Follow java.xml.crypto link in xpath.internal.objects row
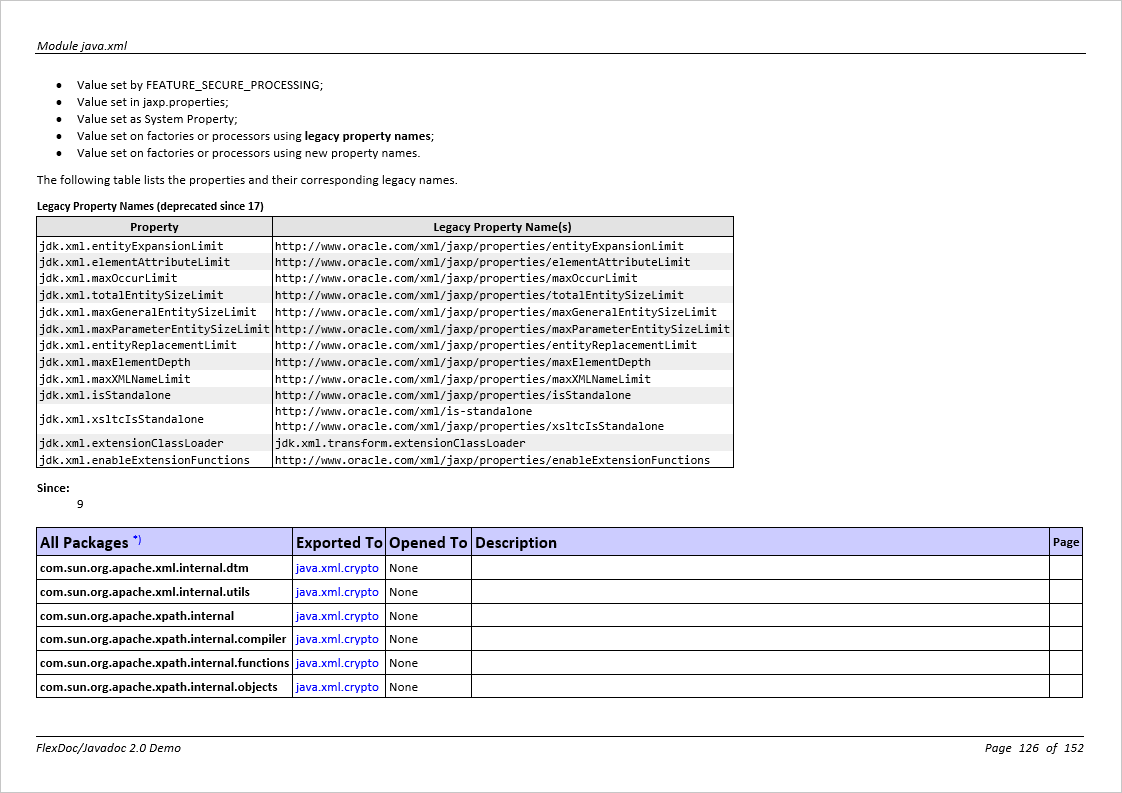The width and height of the screenshot is (1122, 793). click(x=337, y=687)
